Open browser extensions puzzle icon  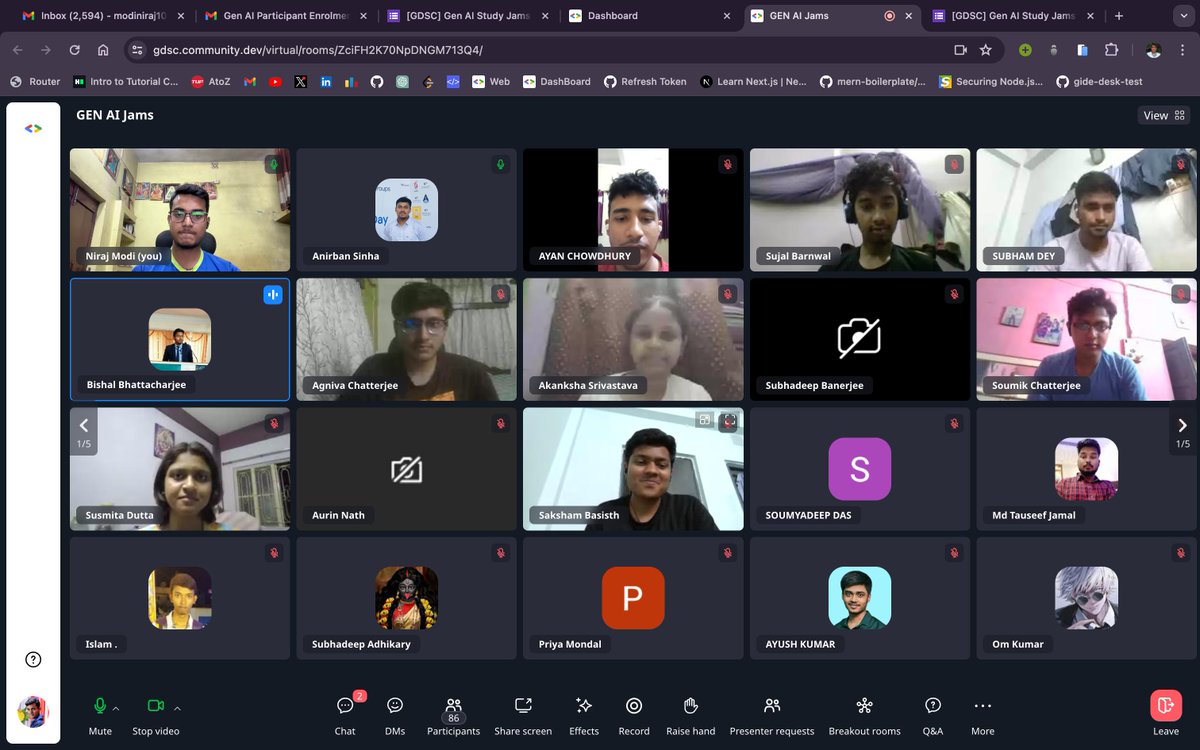click(x=1111, y=50)
